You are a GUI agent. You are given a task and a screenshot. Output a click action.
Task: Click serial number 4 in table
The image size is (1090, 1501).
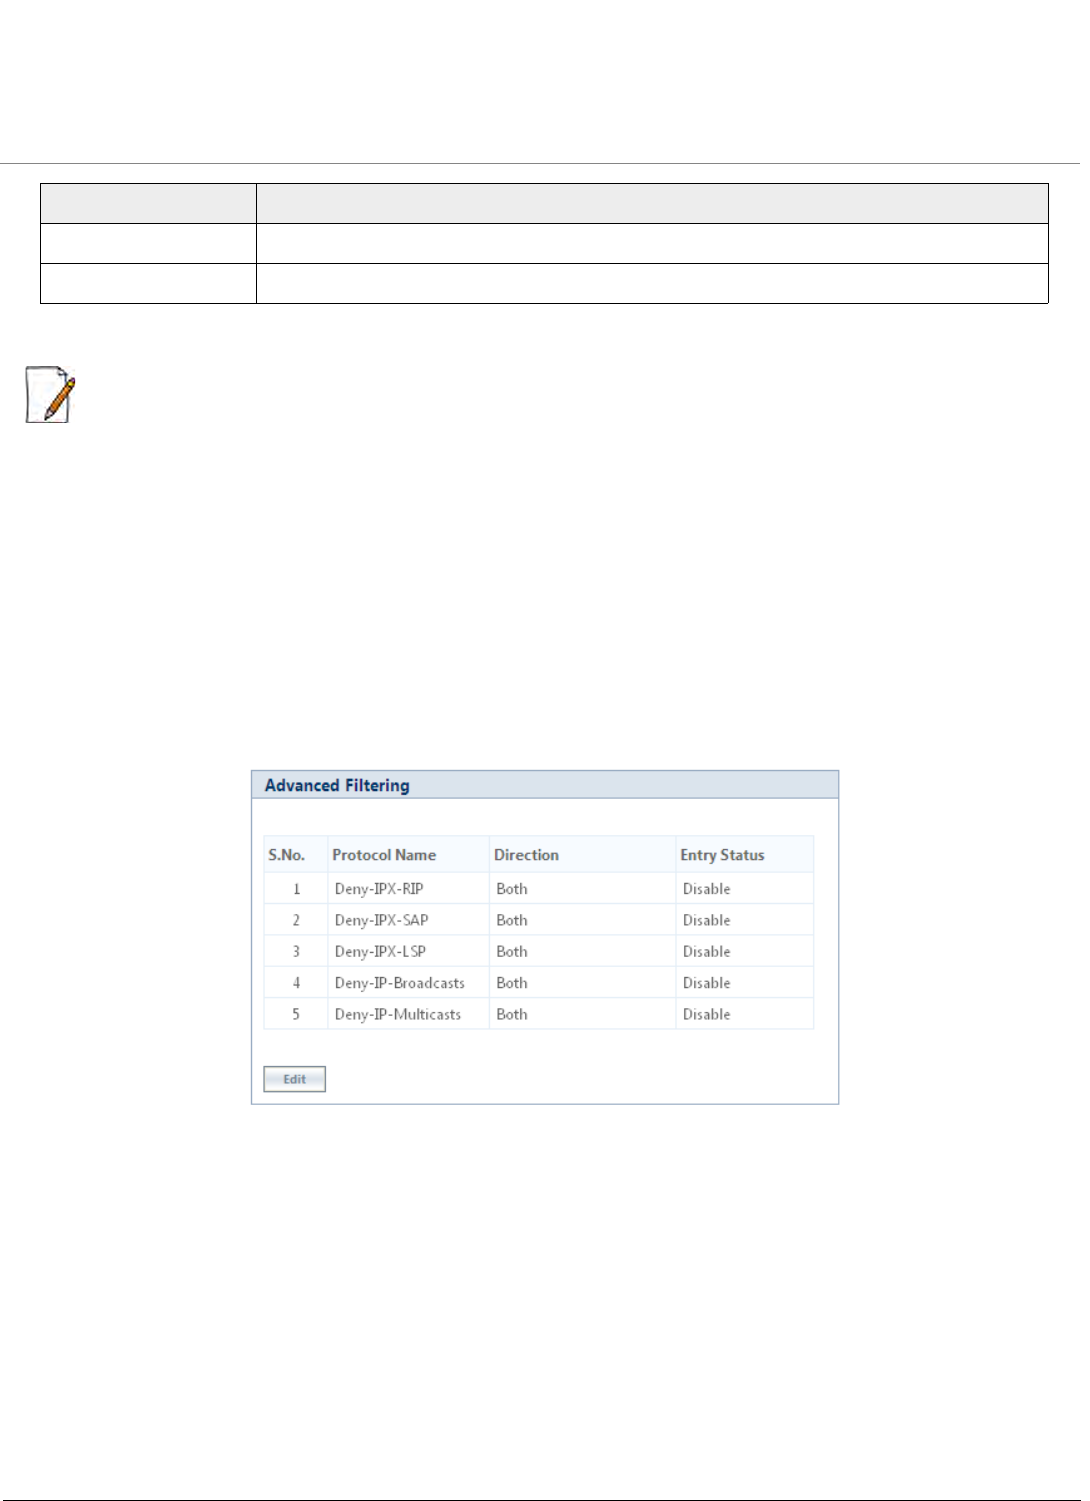tap(296, 983)
